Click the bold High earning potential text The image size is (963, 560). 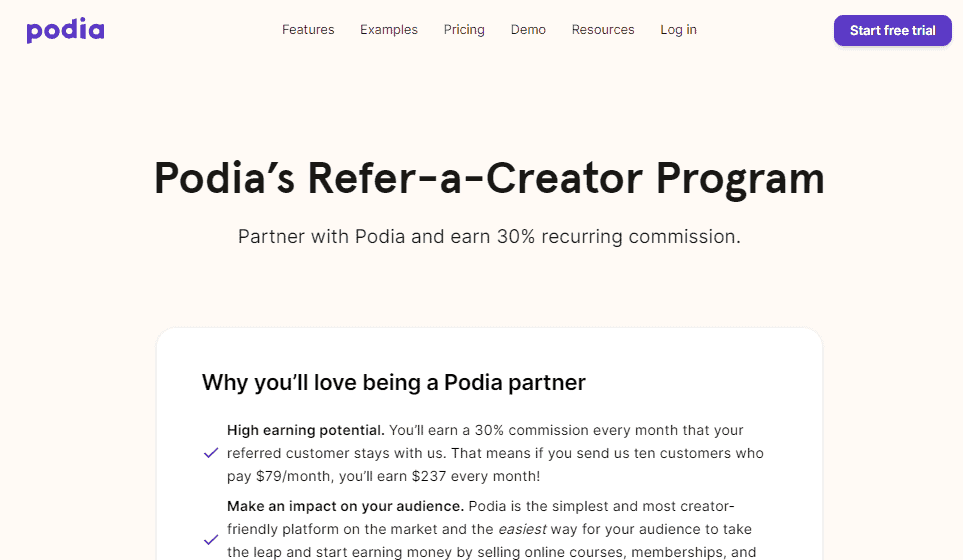pyautogui.click(x=305, y=430)
